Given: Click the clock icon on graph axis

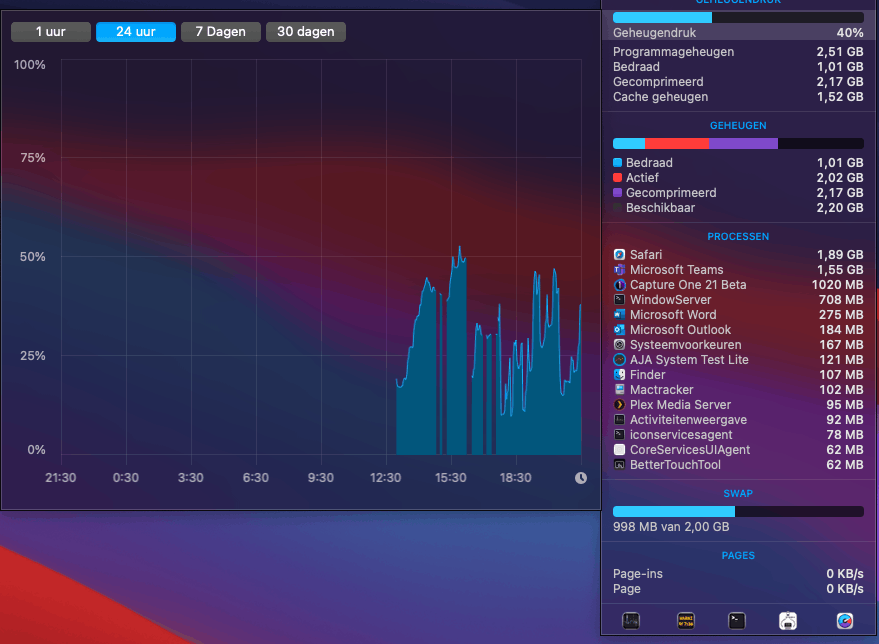Looking at the screenshot, I should (x=581, y=478).
